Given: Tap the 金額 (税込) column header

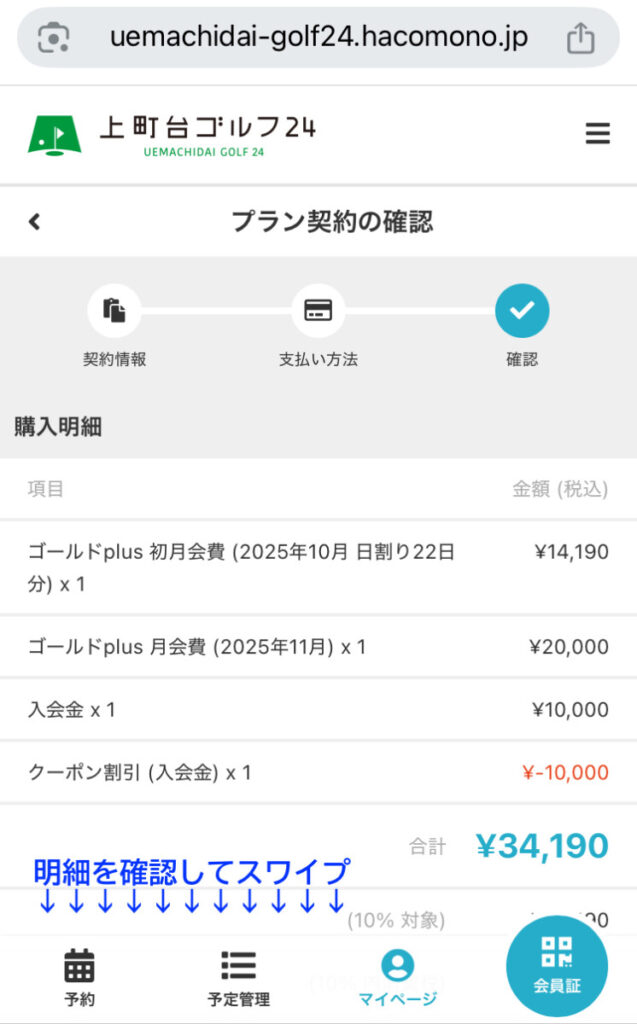Looking at the screenshot, I should click(560, 489).
